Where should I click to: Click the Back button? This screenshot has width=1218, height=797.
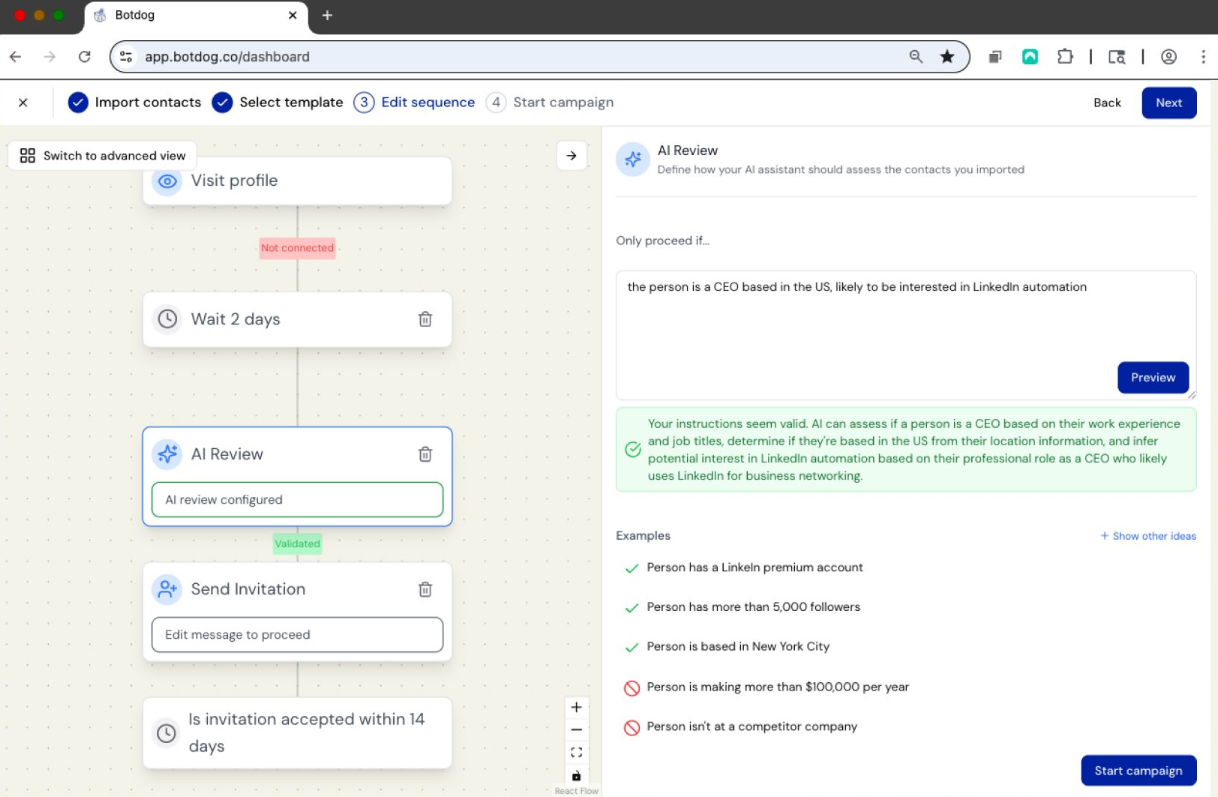pyautogui.click(x=1107, y=103)
